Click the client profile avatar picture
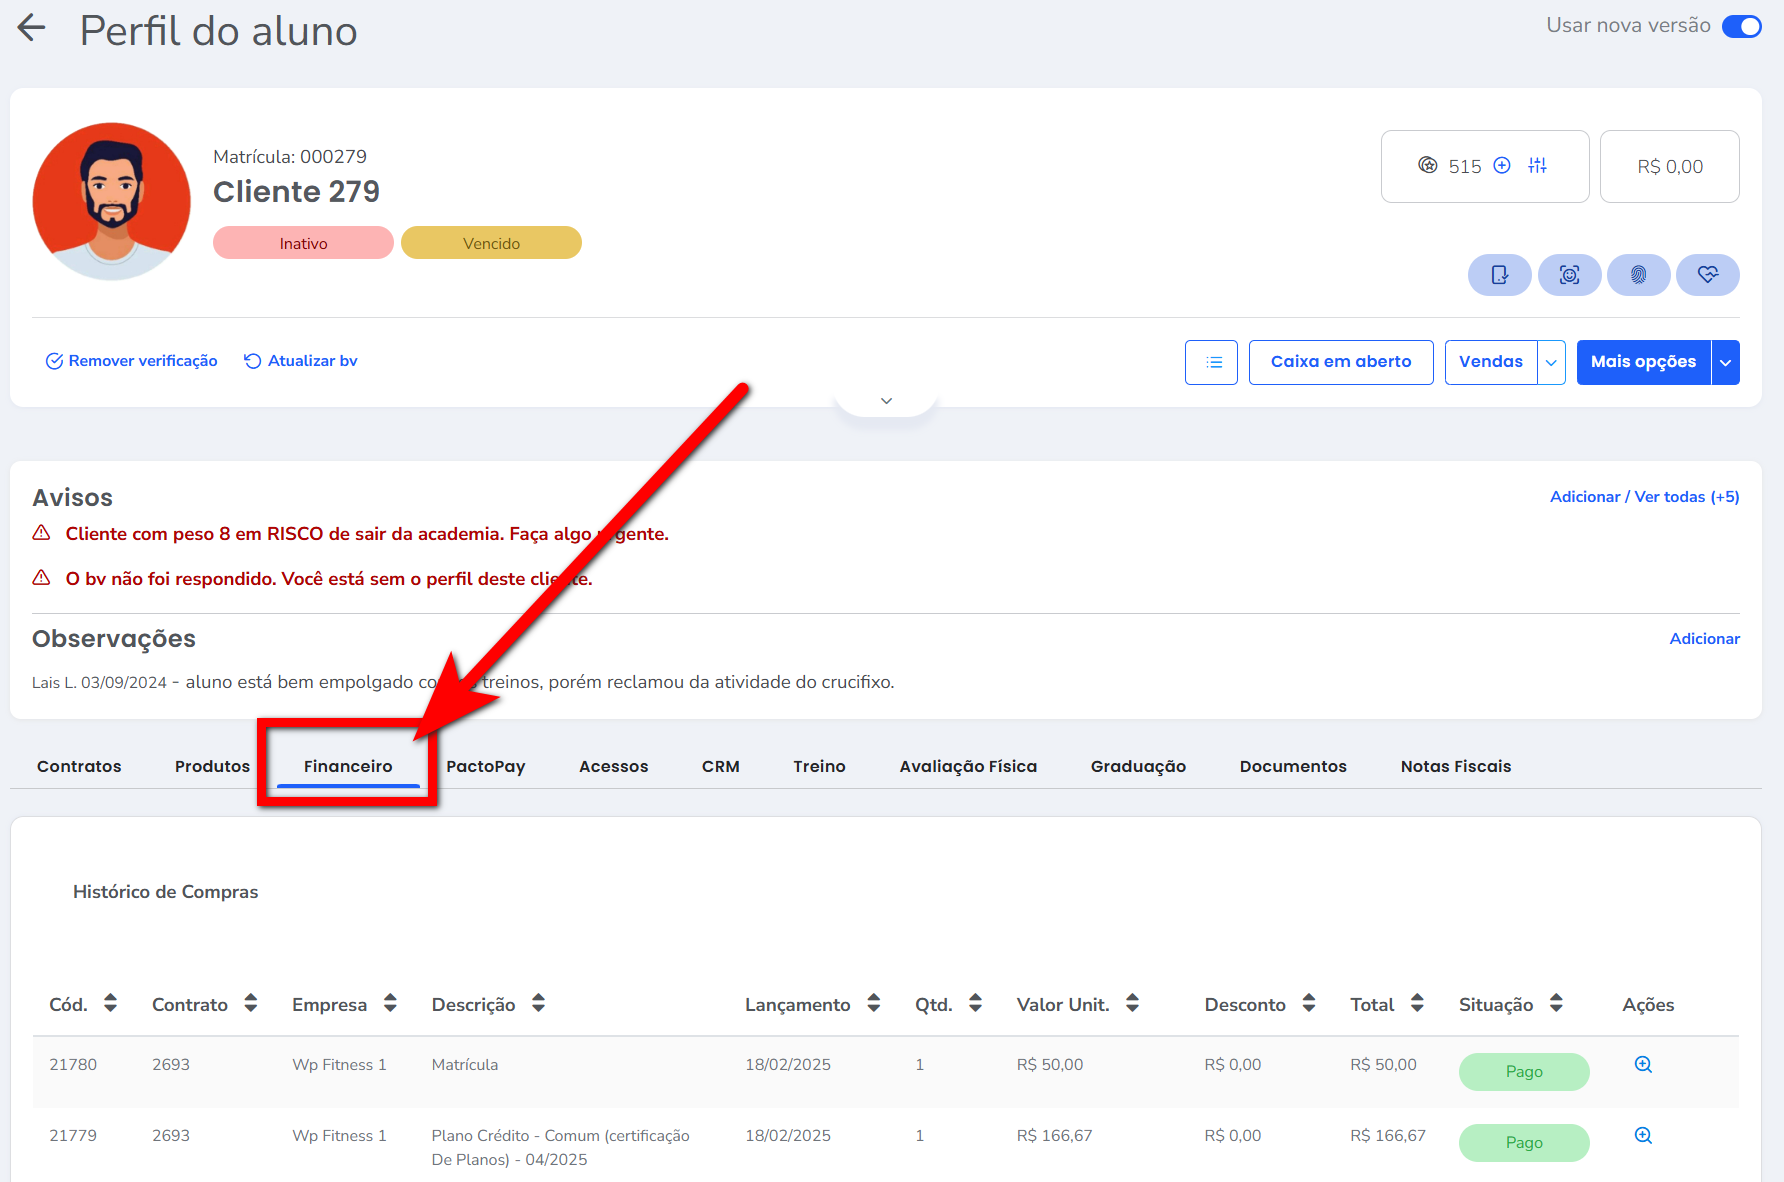This screenshot has width=1784, height=1182. (112, 201)
